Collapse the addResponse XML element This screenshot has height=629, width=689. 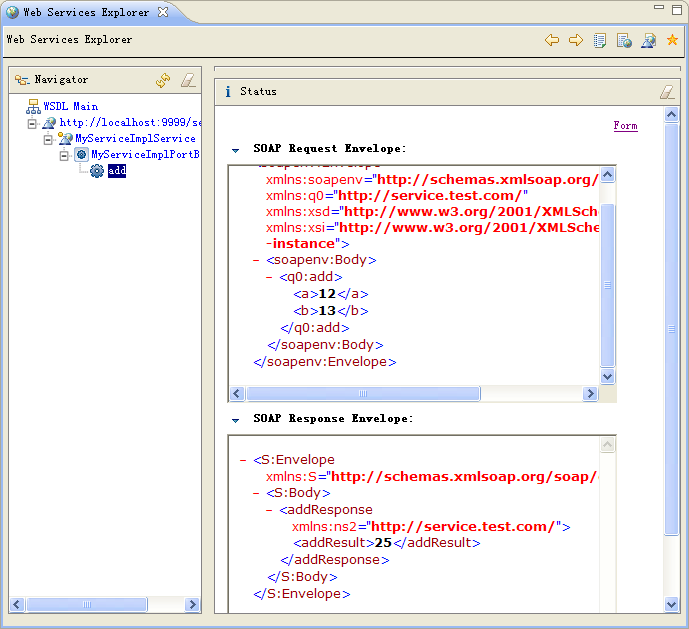point(269,510)
